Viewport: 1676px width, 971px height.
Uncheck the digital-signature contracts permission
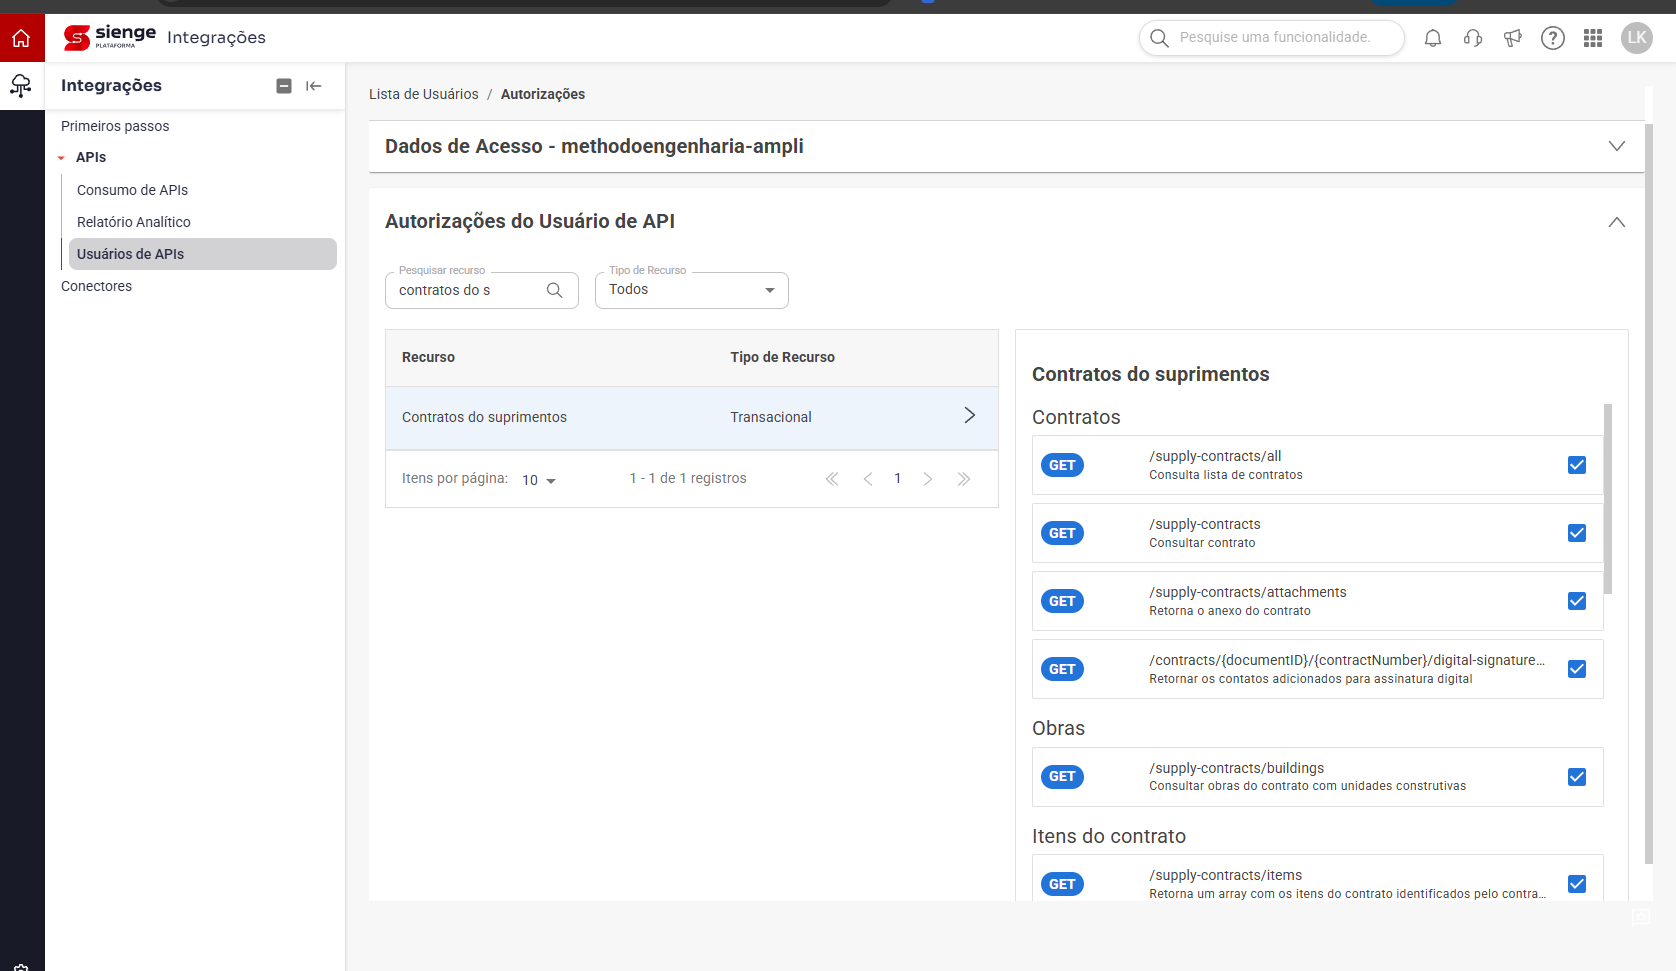(1577, 669)
